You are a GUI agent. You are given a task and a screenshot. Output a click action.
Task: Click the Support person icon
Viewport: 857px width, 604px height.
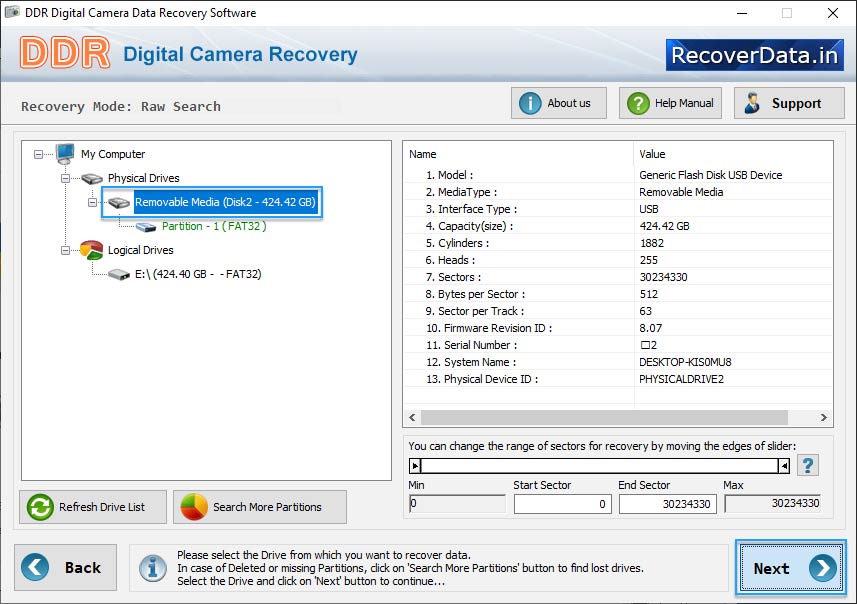(x=752, y=103)
